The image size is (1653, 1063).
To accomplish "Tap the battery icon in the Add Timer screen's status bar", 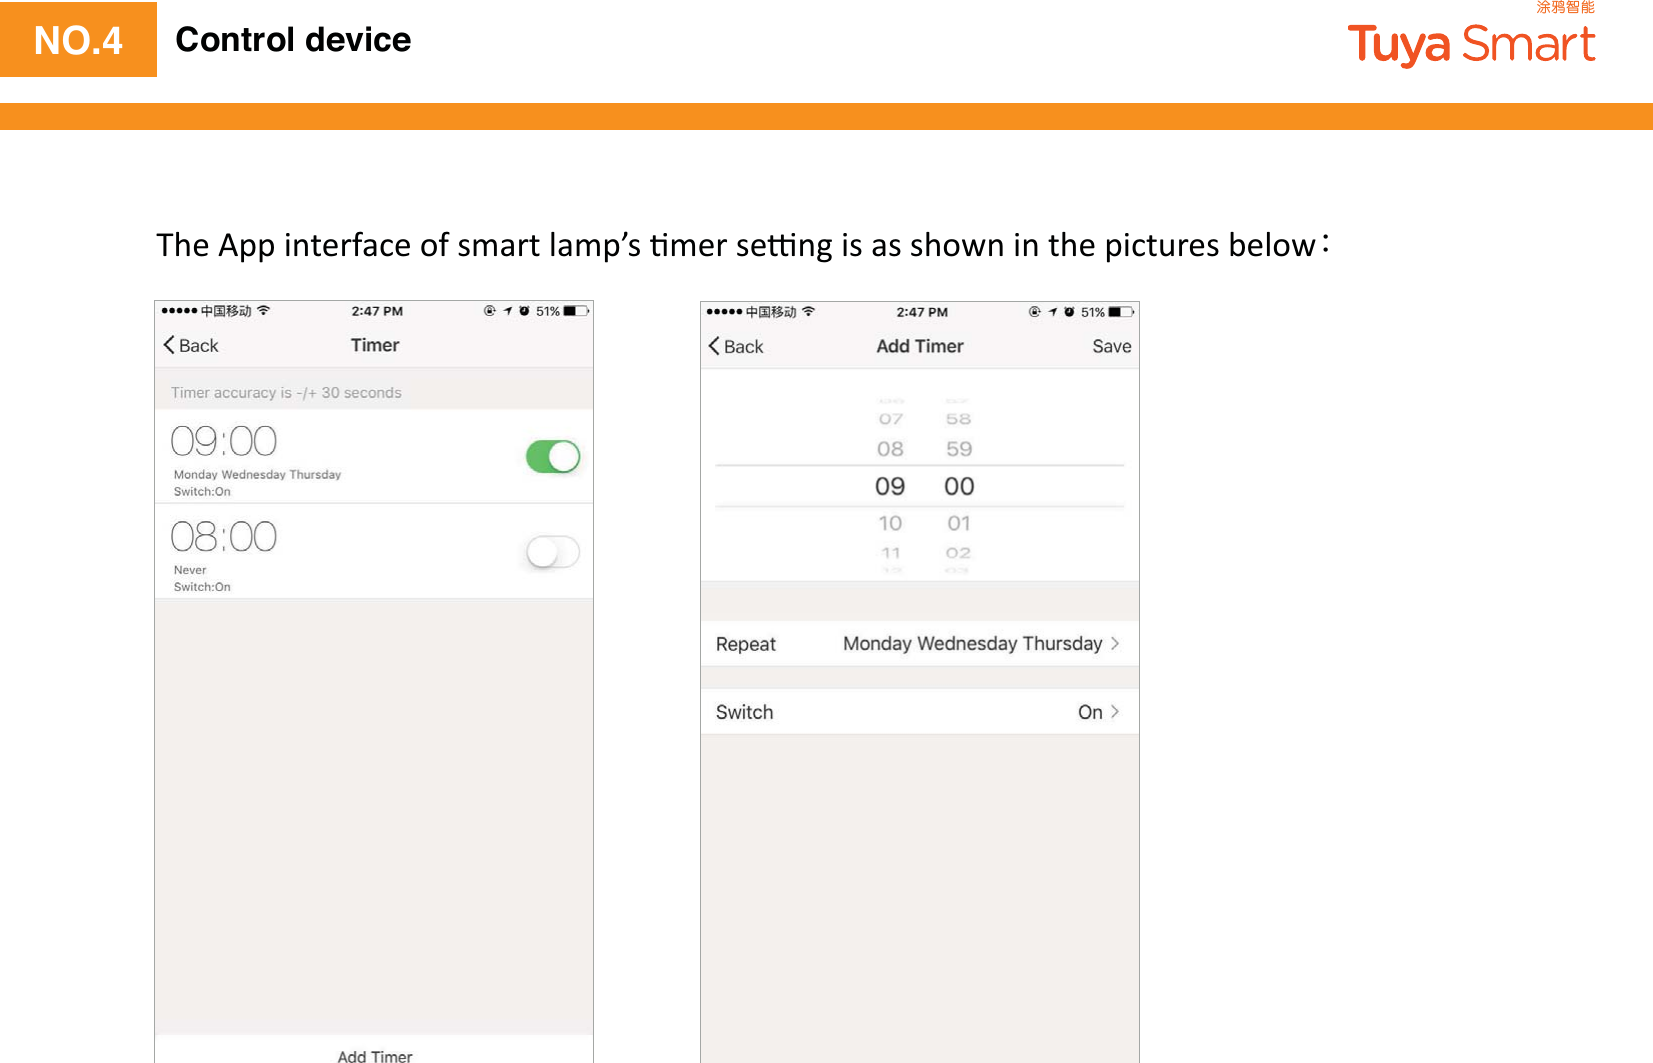I will pyautogui.click(x=1121, y=312).
